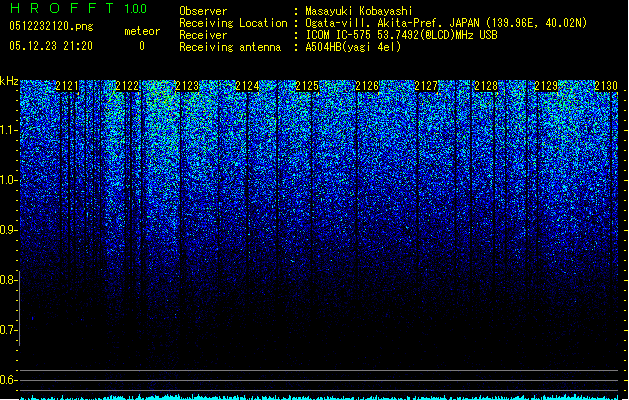The image size is (629, 400).
Task: Click the Observer label
Action: 203,11
